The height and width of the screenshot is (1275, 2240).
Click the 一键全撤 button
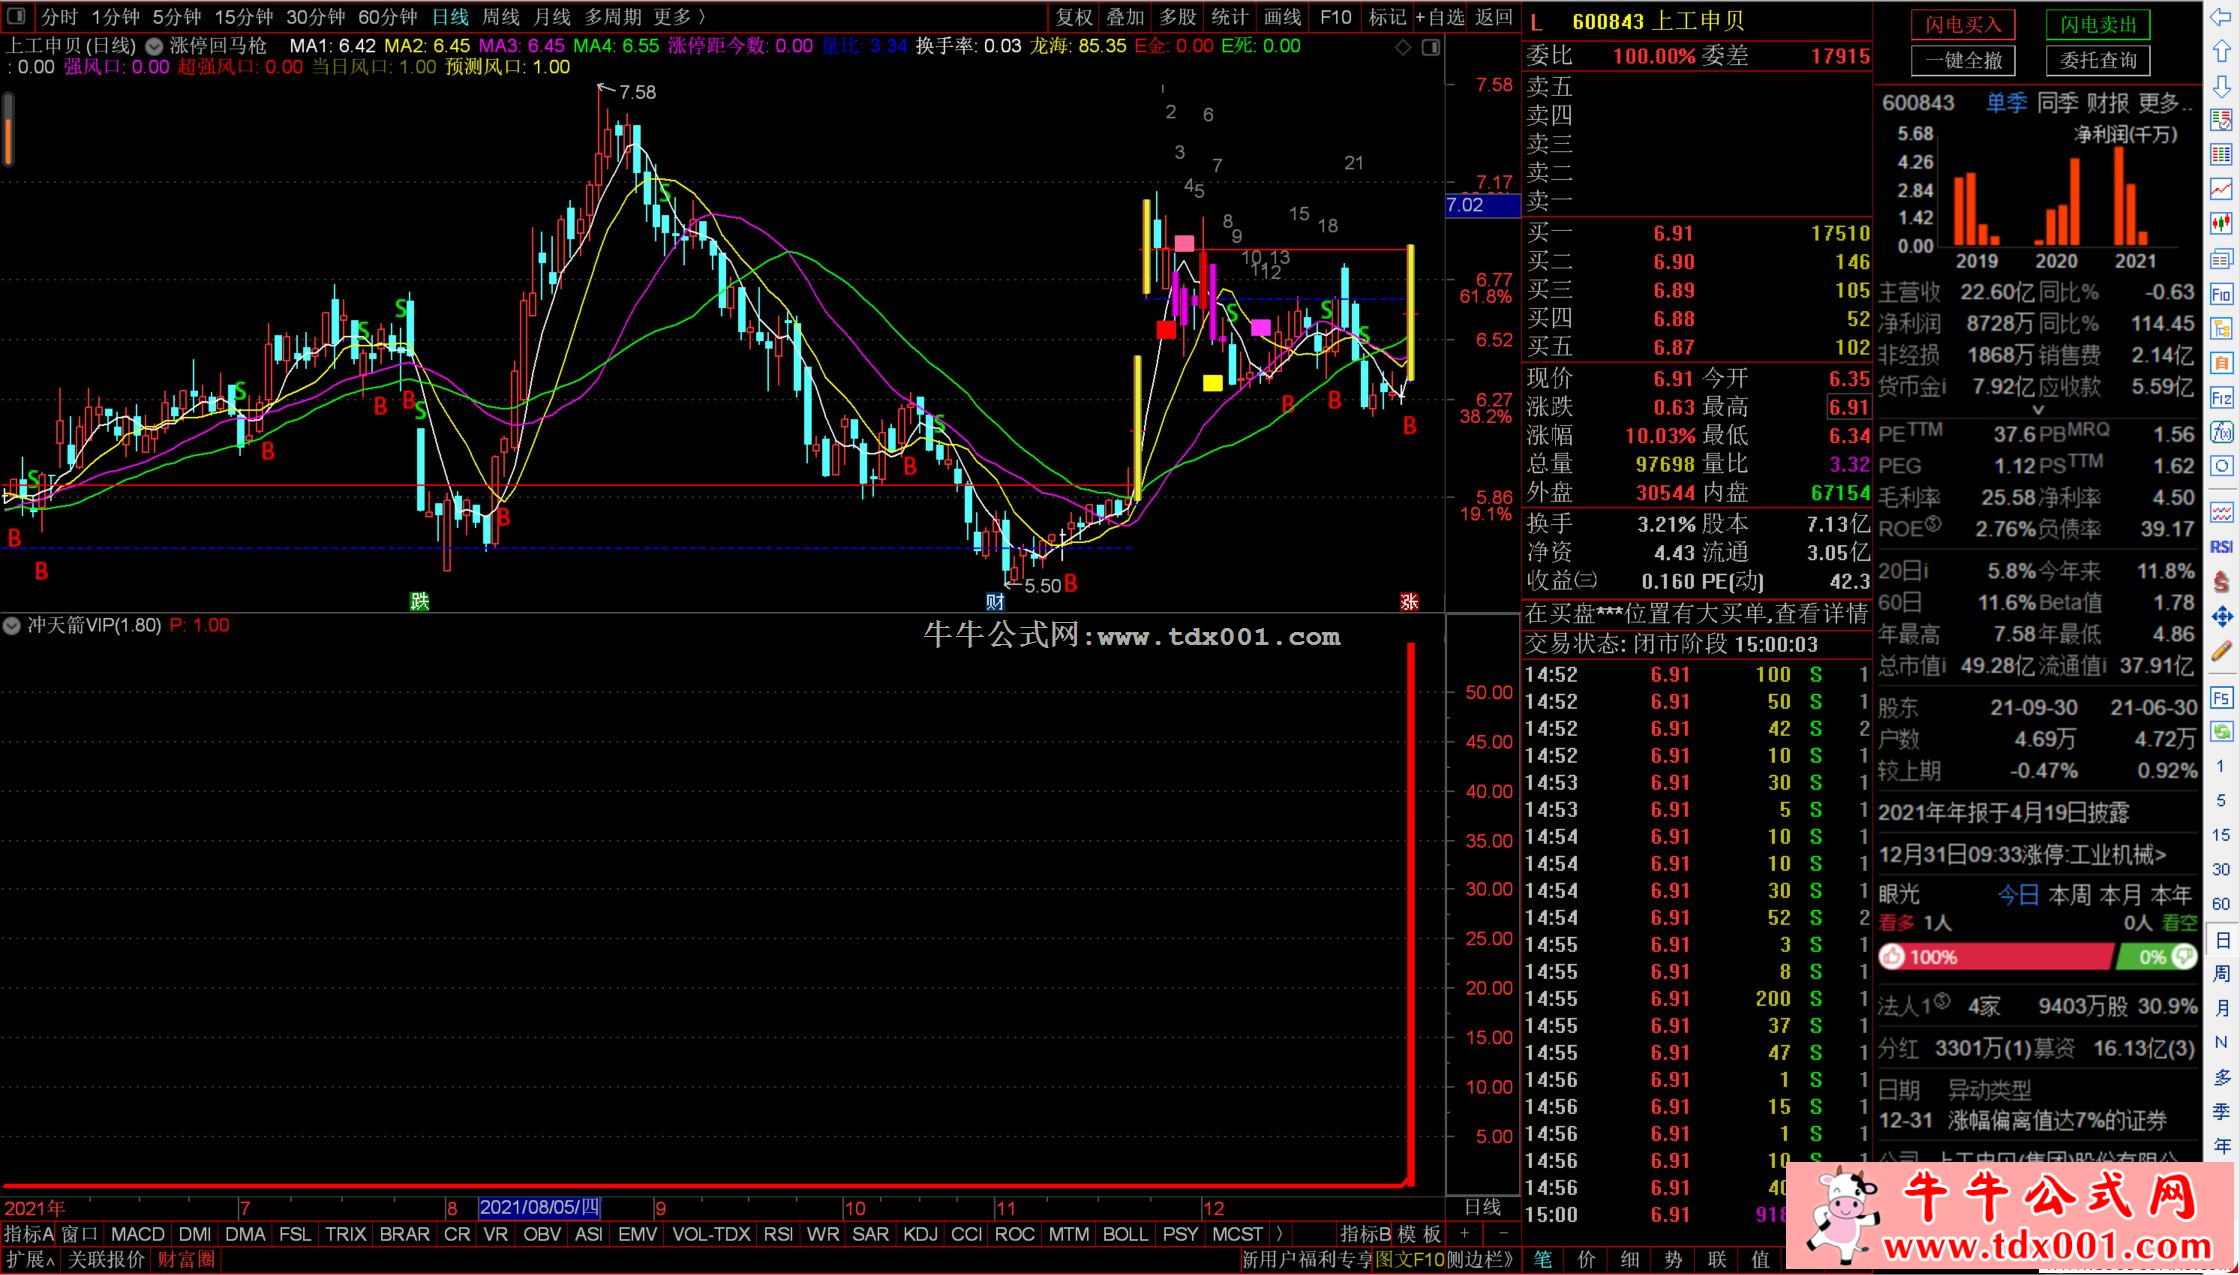point(1963,61)
